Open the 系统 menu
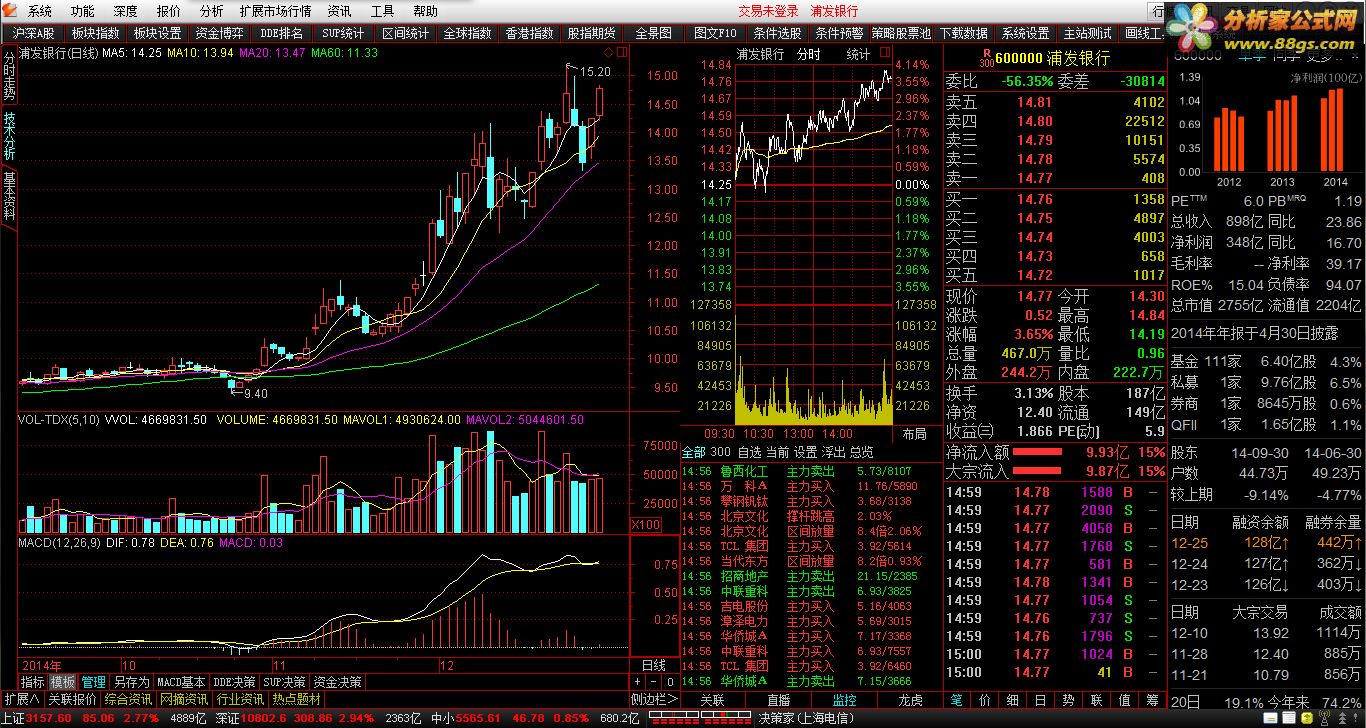Image resolution: width=1366 pixels, height=728 pixels. [40, 11]
